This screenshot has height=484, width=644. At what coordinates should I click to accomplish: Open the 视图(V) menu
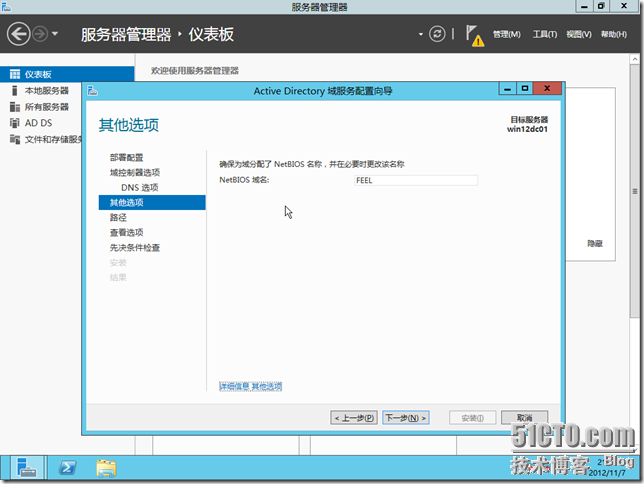point(579,35)
